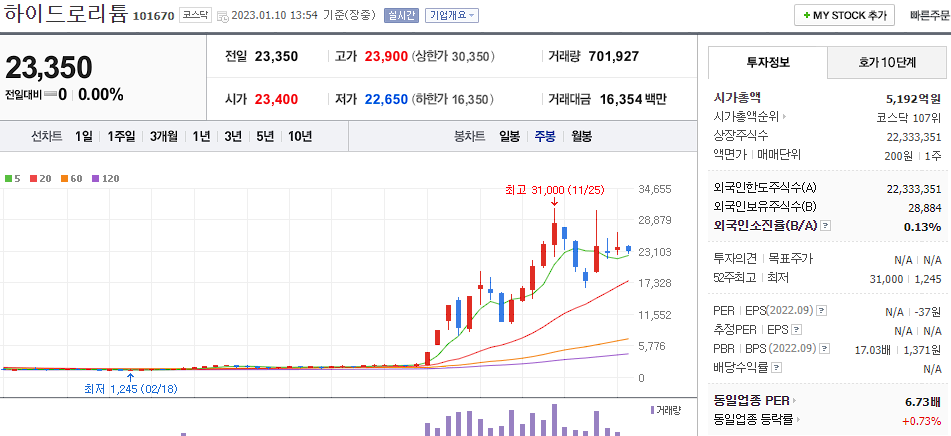Click the 외국인소진율 value 0.13%
Image resolution: width=951 pixels, height=436 pixels.
924,227
